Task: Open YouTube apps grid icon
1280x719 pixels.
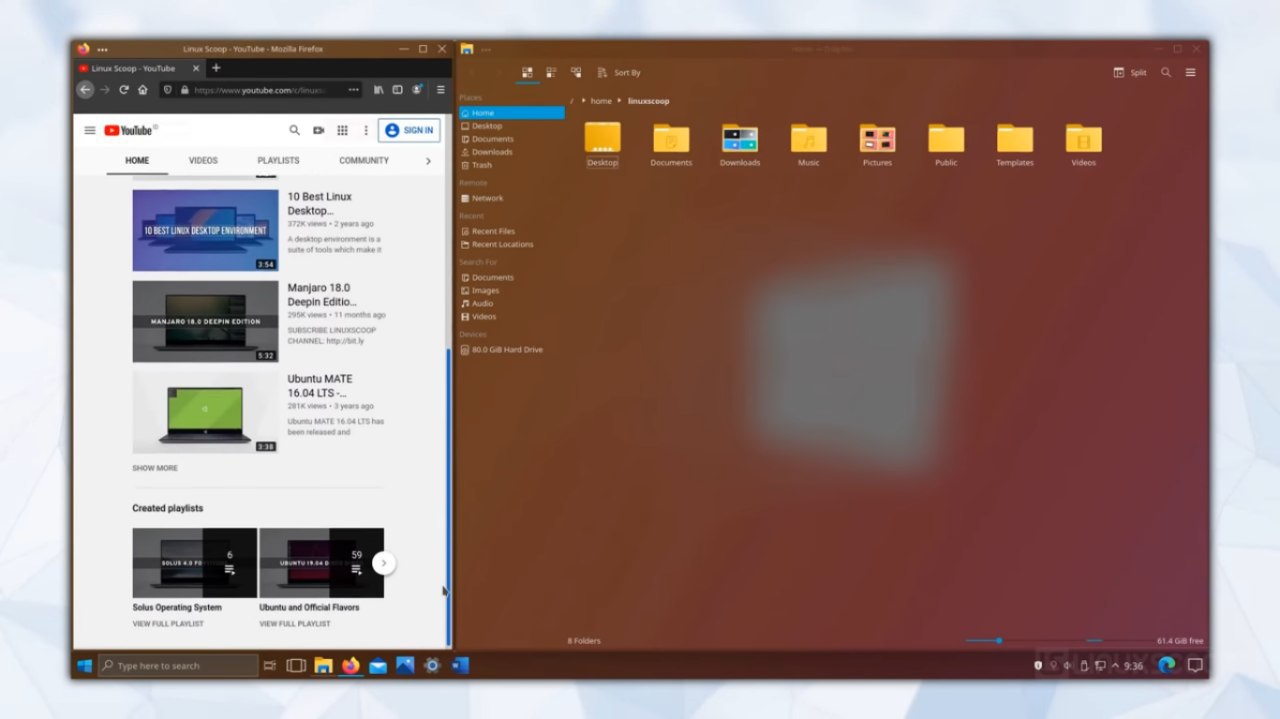Action: (342, 130)
